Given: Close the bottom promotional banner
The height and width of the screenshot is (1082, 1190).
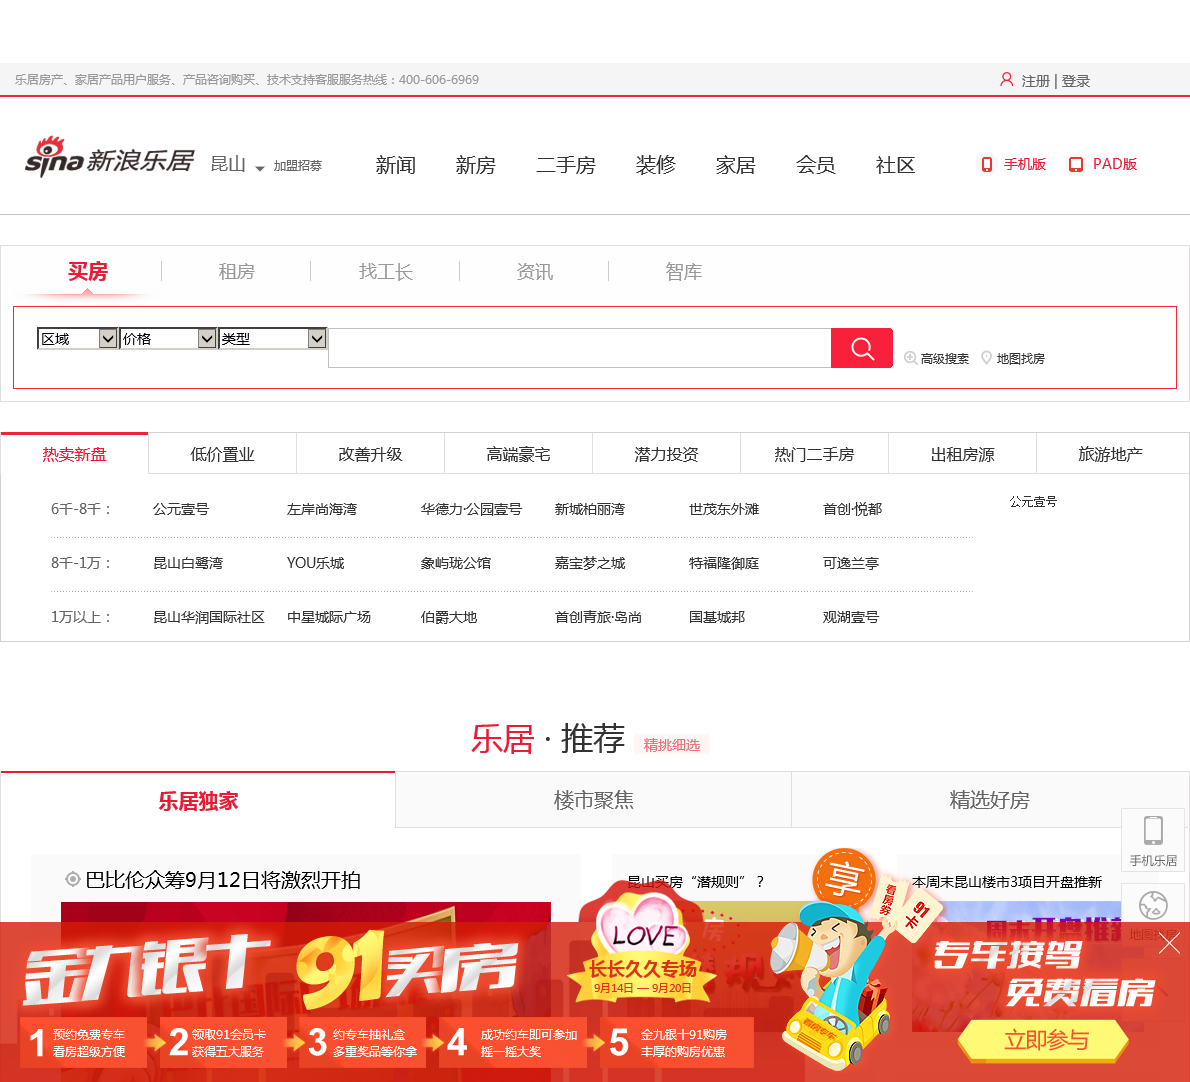Looking at the screenshot, I should [x=1169, y=944].
